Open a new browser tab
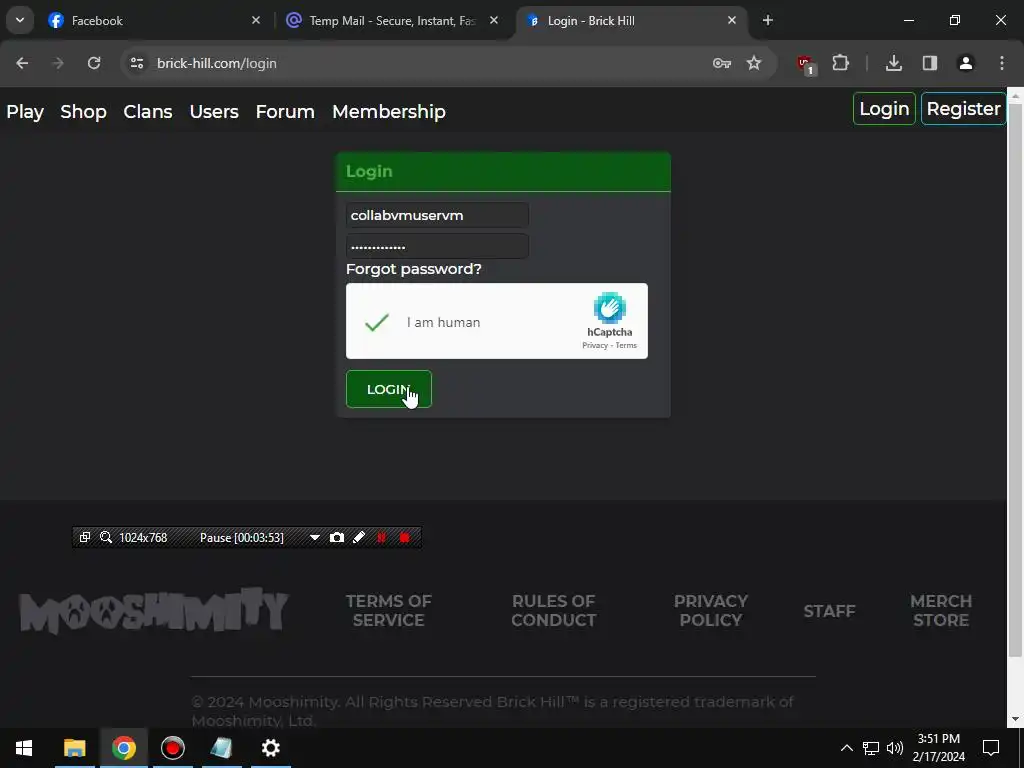This screenshot has height=768, width=1024. click(x=768, y=20)
